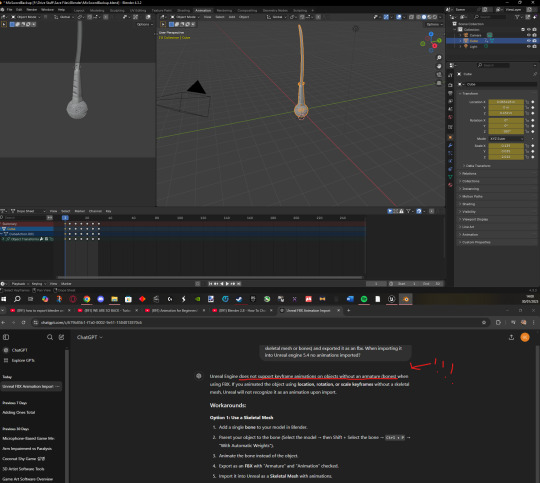Click the search icon in ChatGPT sidebar

click(50, 337)
